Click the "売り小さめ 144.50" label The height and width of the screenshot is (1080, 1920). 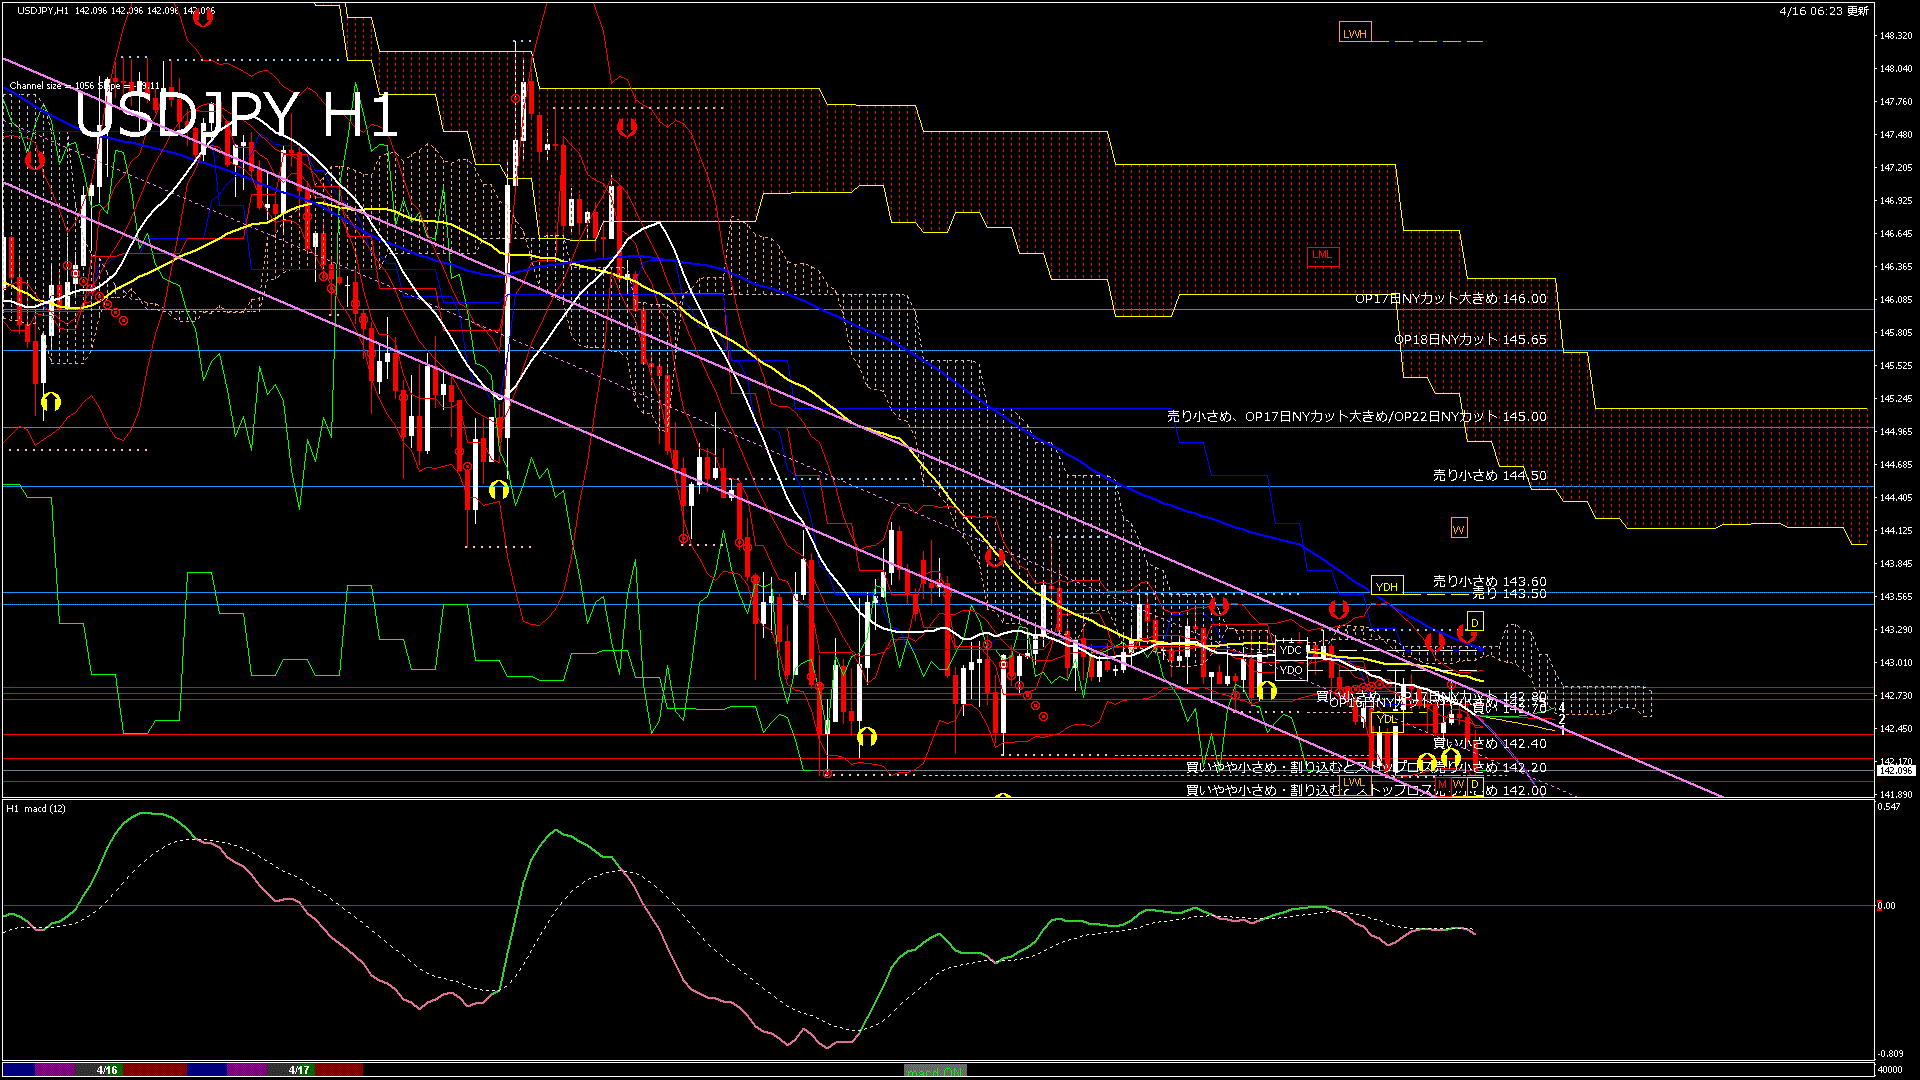[1490, 476]
